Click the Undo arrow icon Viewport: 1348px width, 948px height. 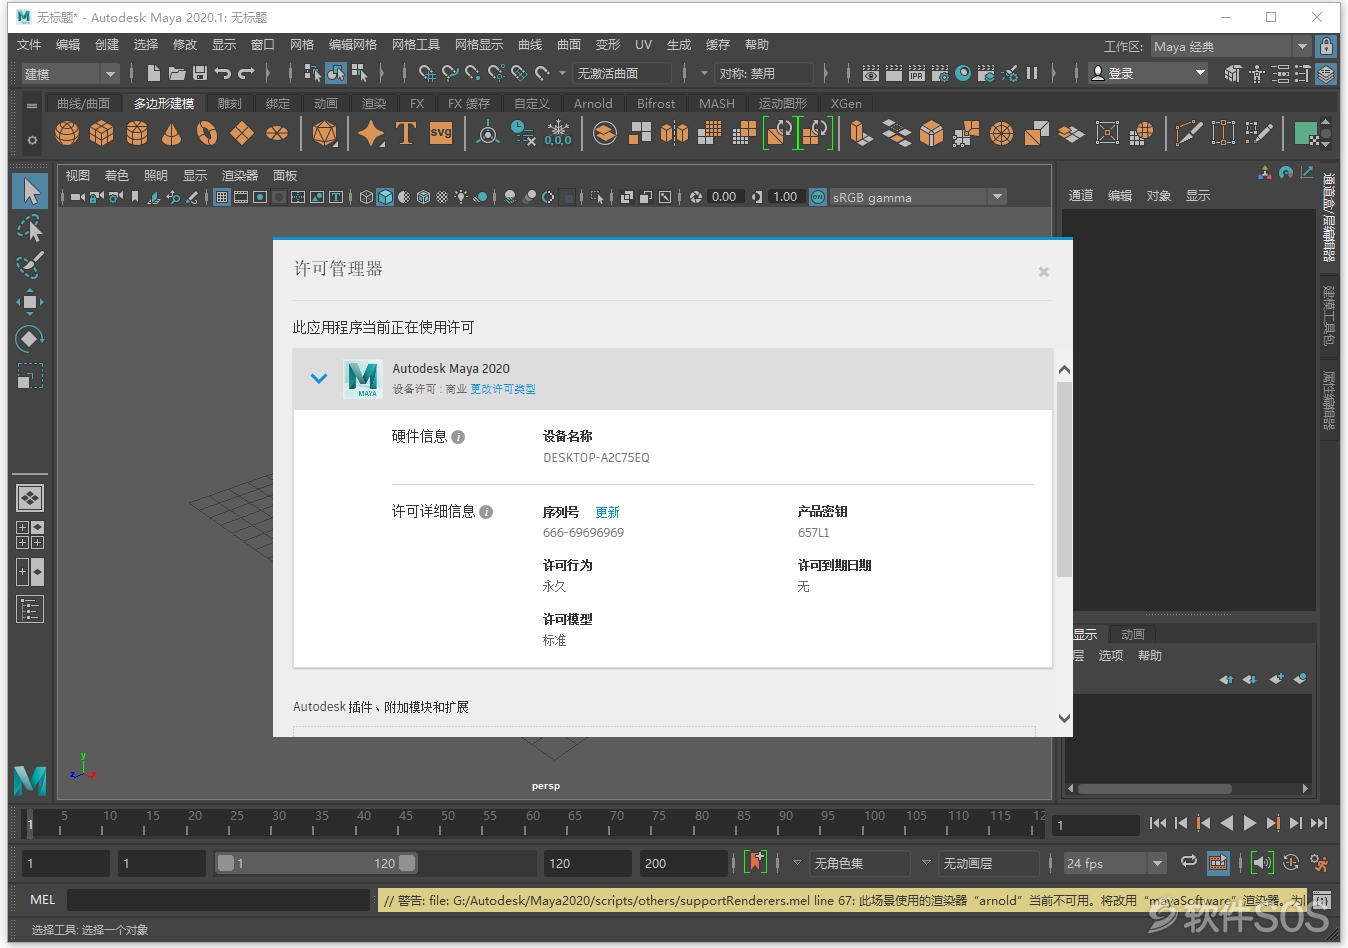[223, 73]
